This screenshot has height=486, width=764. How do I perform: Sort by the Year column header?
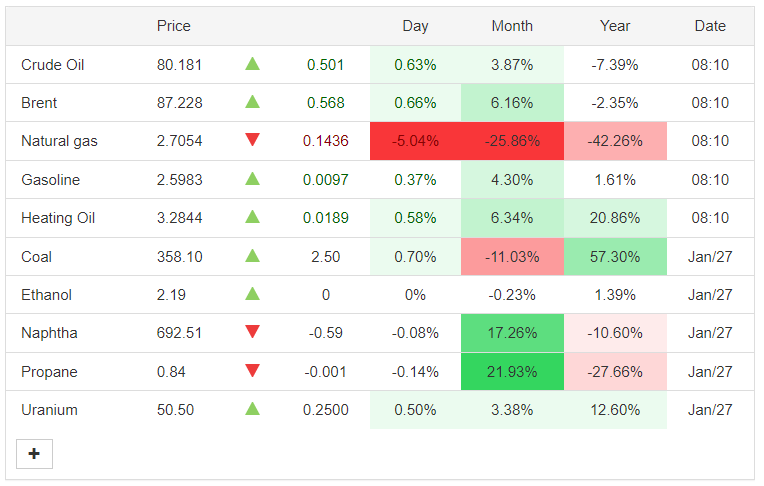[615, 26]
